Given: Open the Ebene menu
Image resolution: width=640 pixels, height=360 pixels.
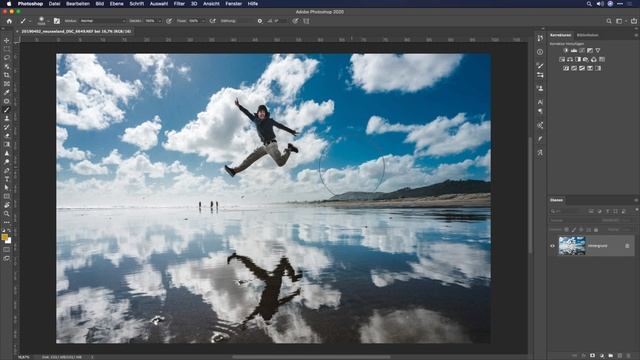Looking at the screenshot, I should point(116,4).
